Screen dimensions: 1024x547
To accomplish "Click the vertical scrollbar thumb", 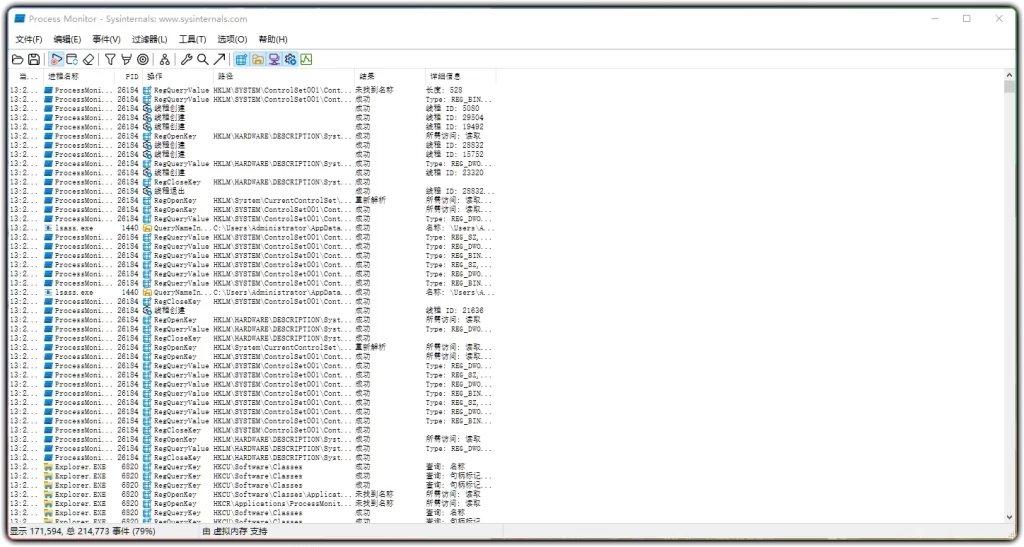I will pyautogui.click(x=1010, y=87).
